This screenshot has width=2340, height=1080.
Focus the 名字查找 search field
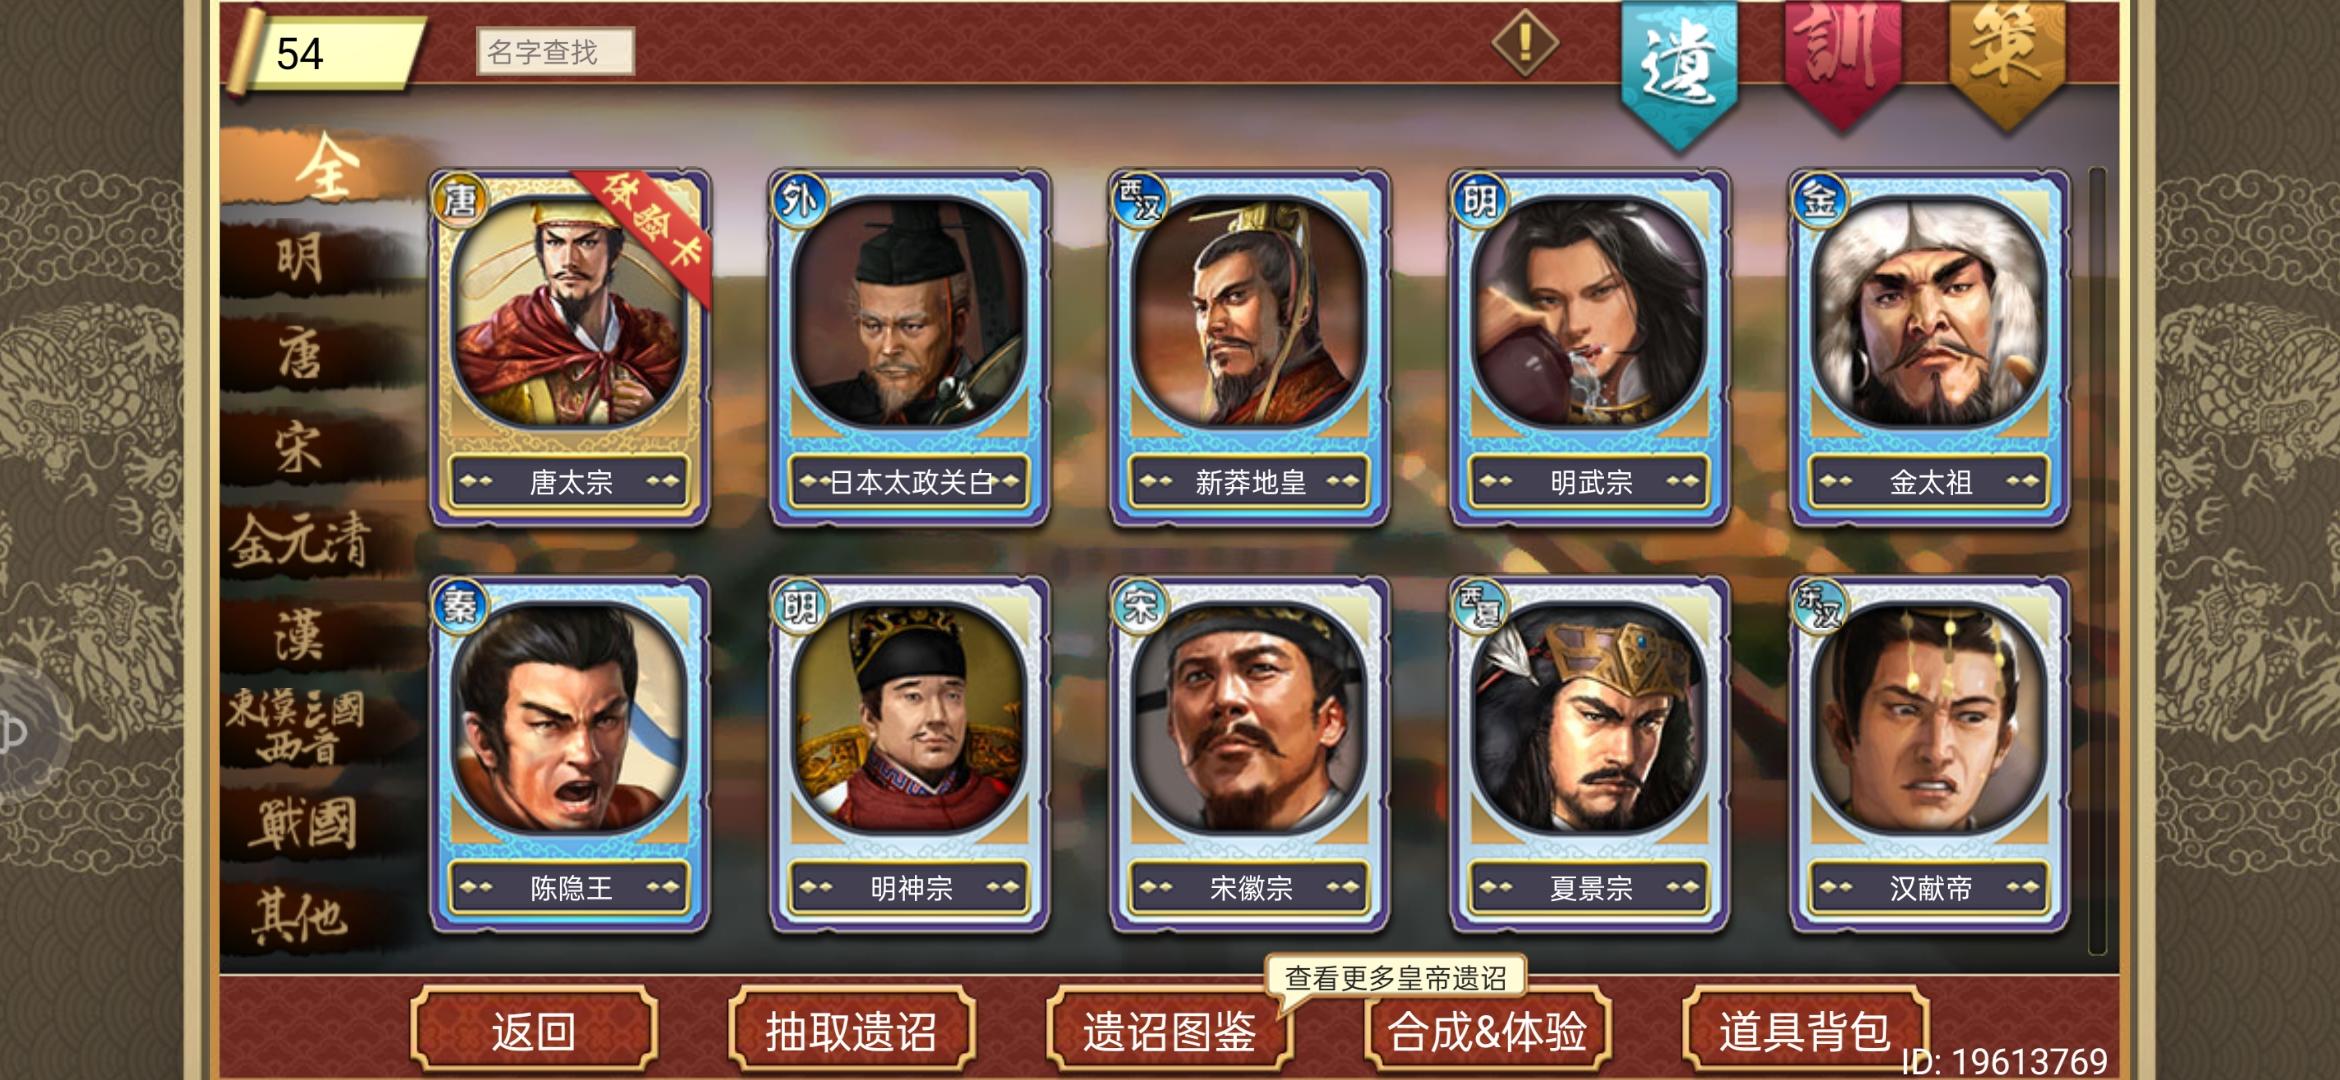coord(555,51)
